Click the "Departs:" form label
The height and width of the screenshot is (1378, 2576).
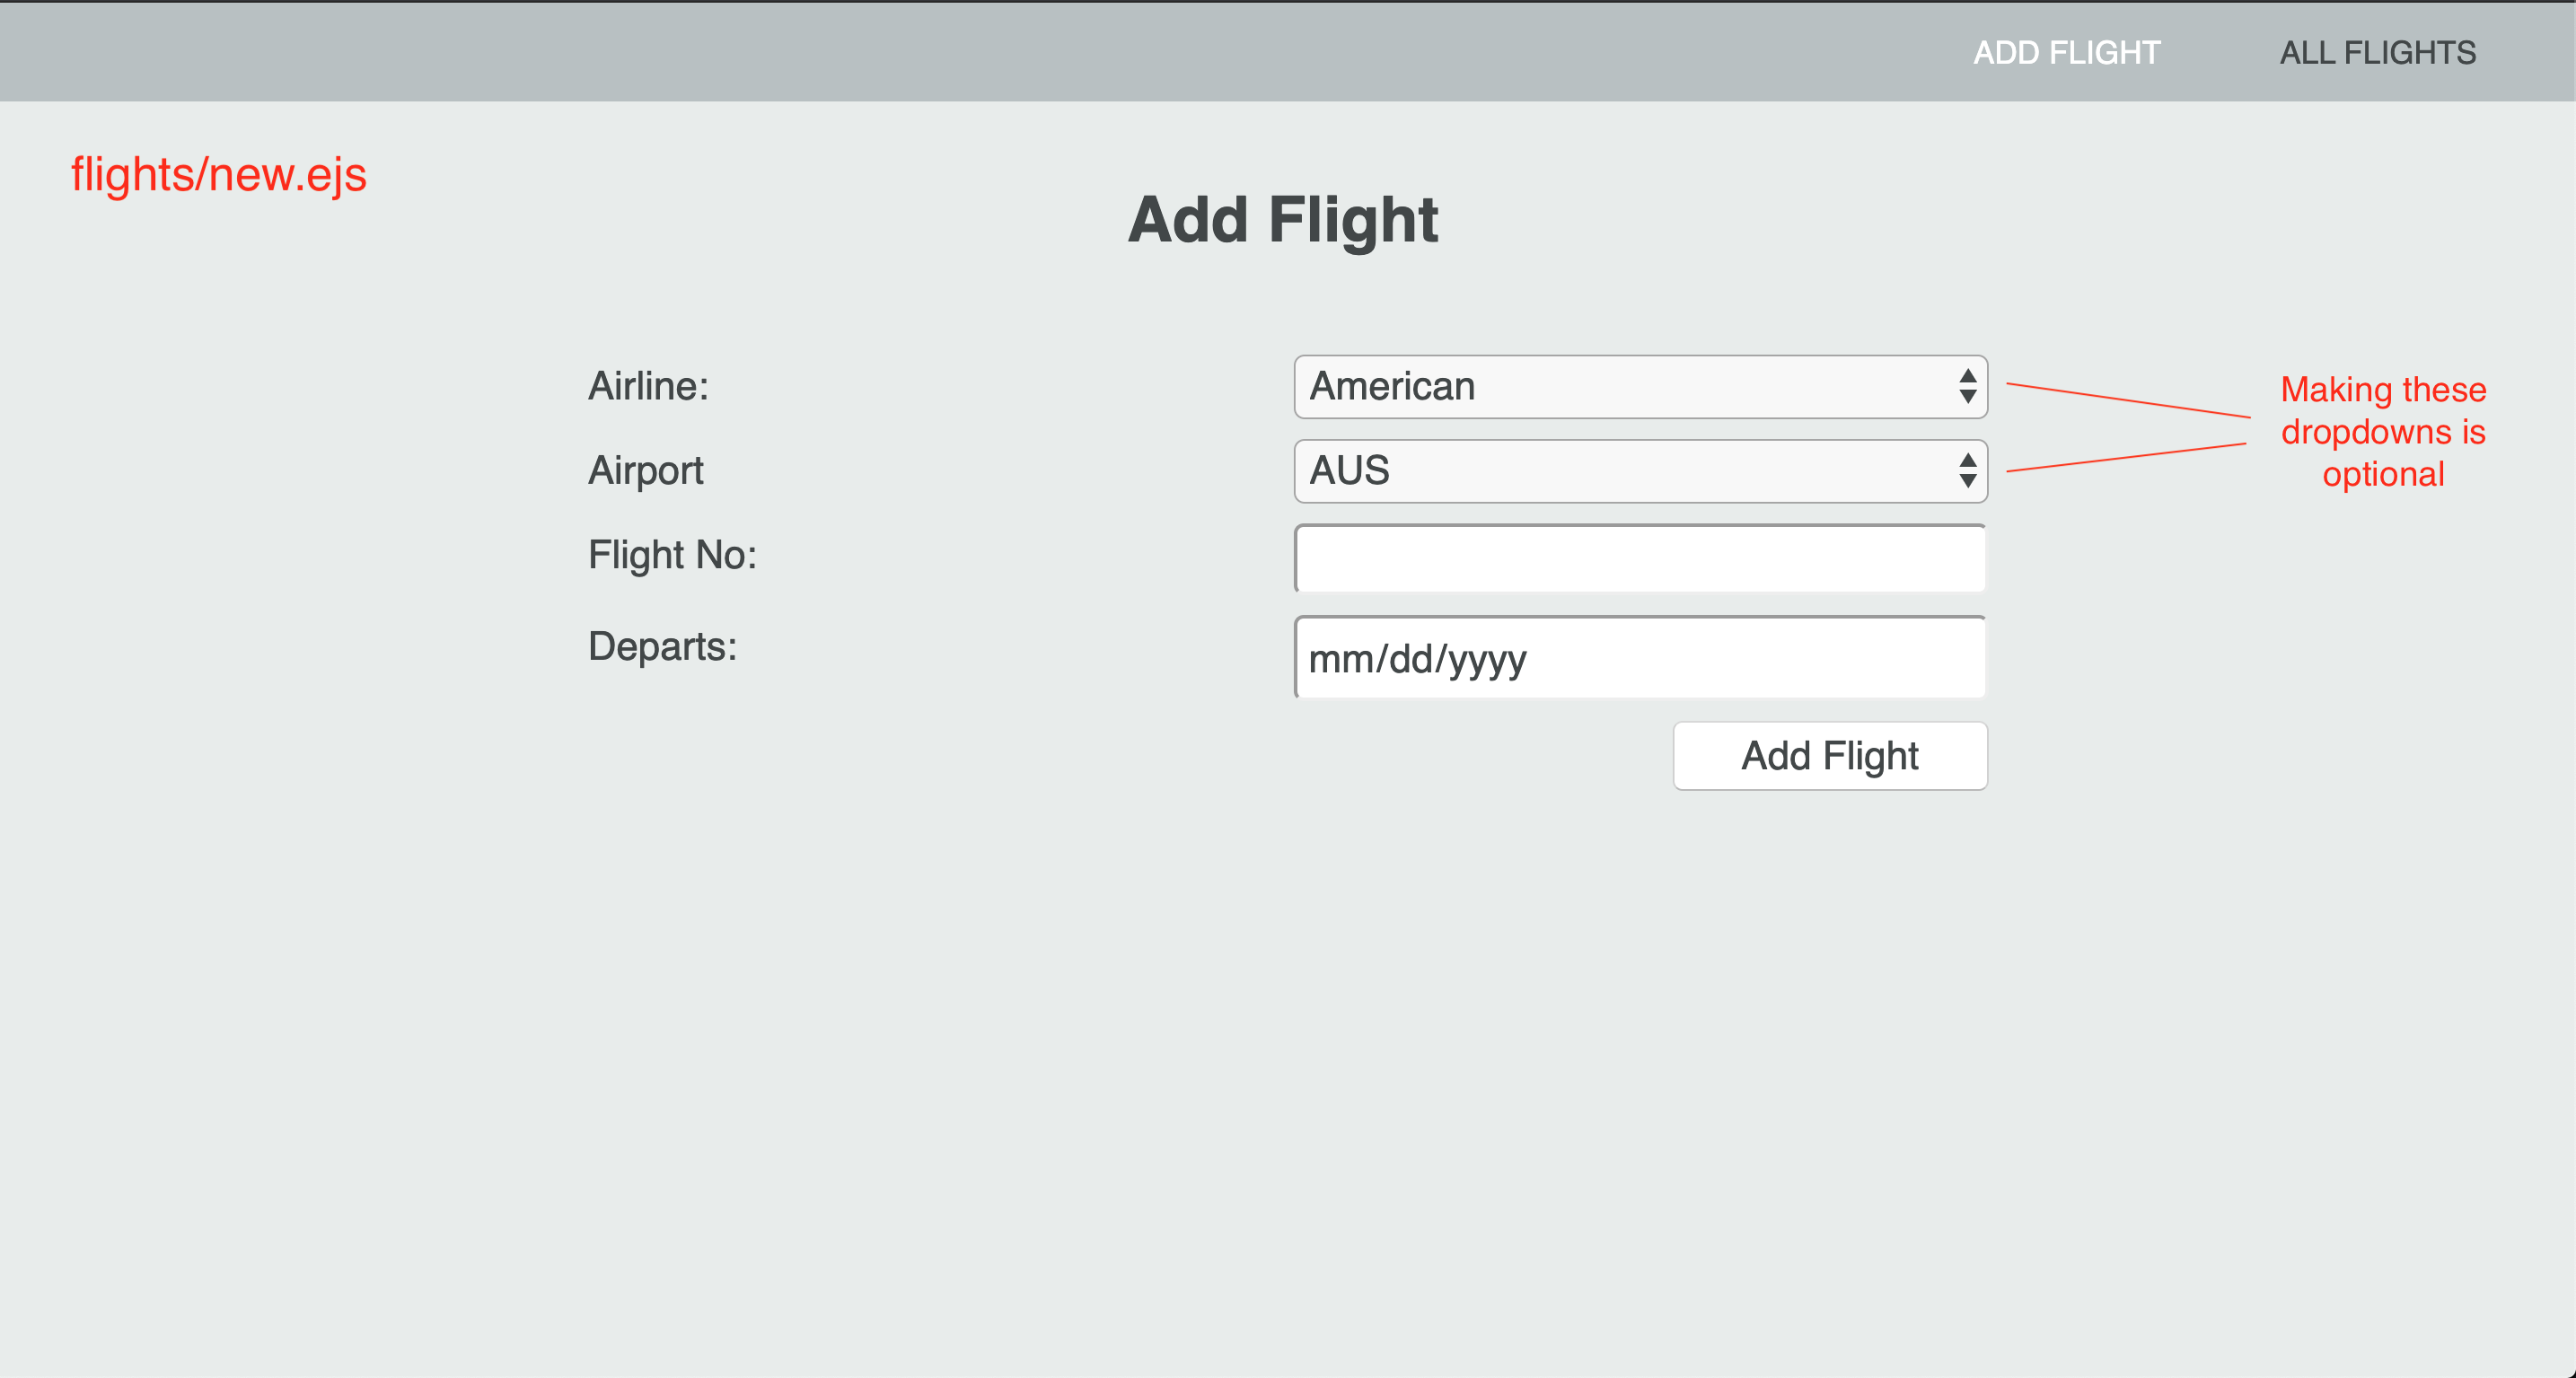[x=662, y=647]
